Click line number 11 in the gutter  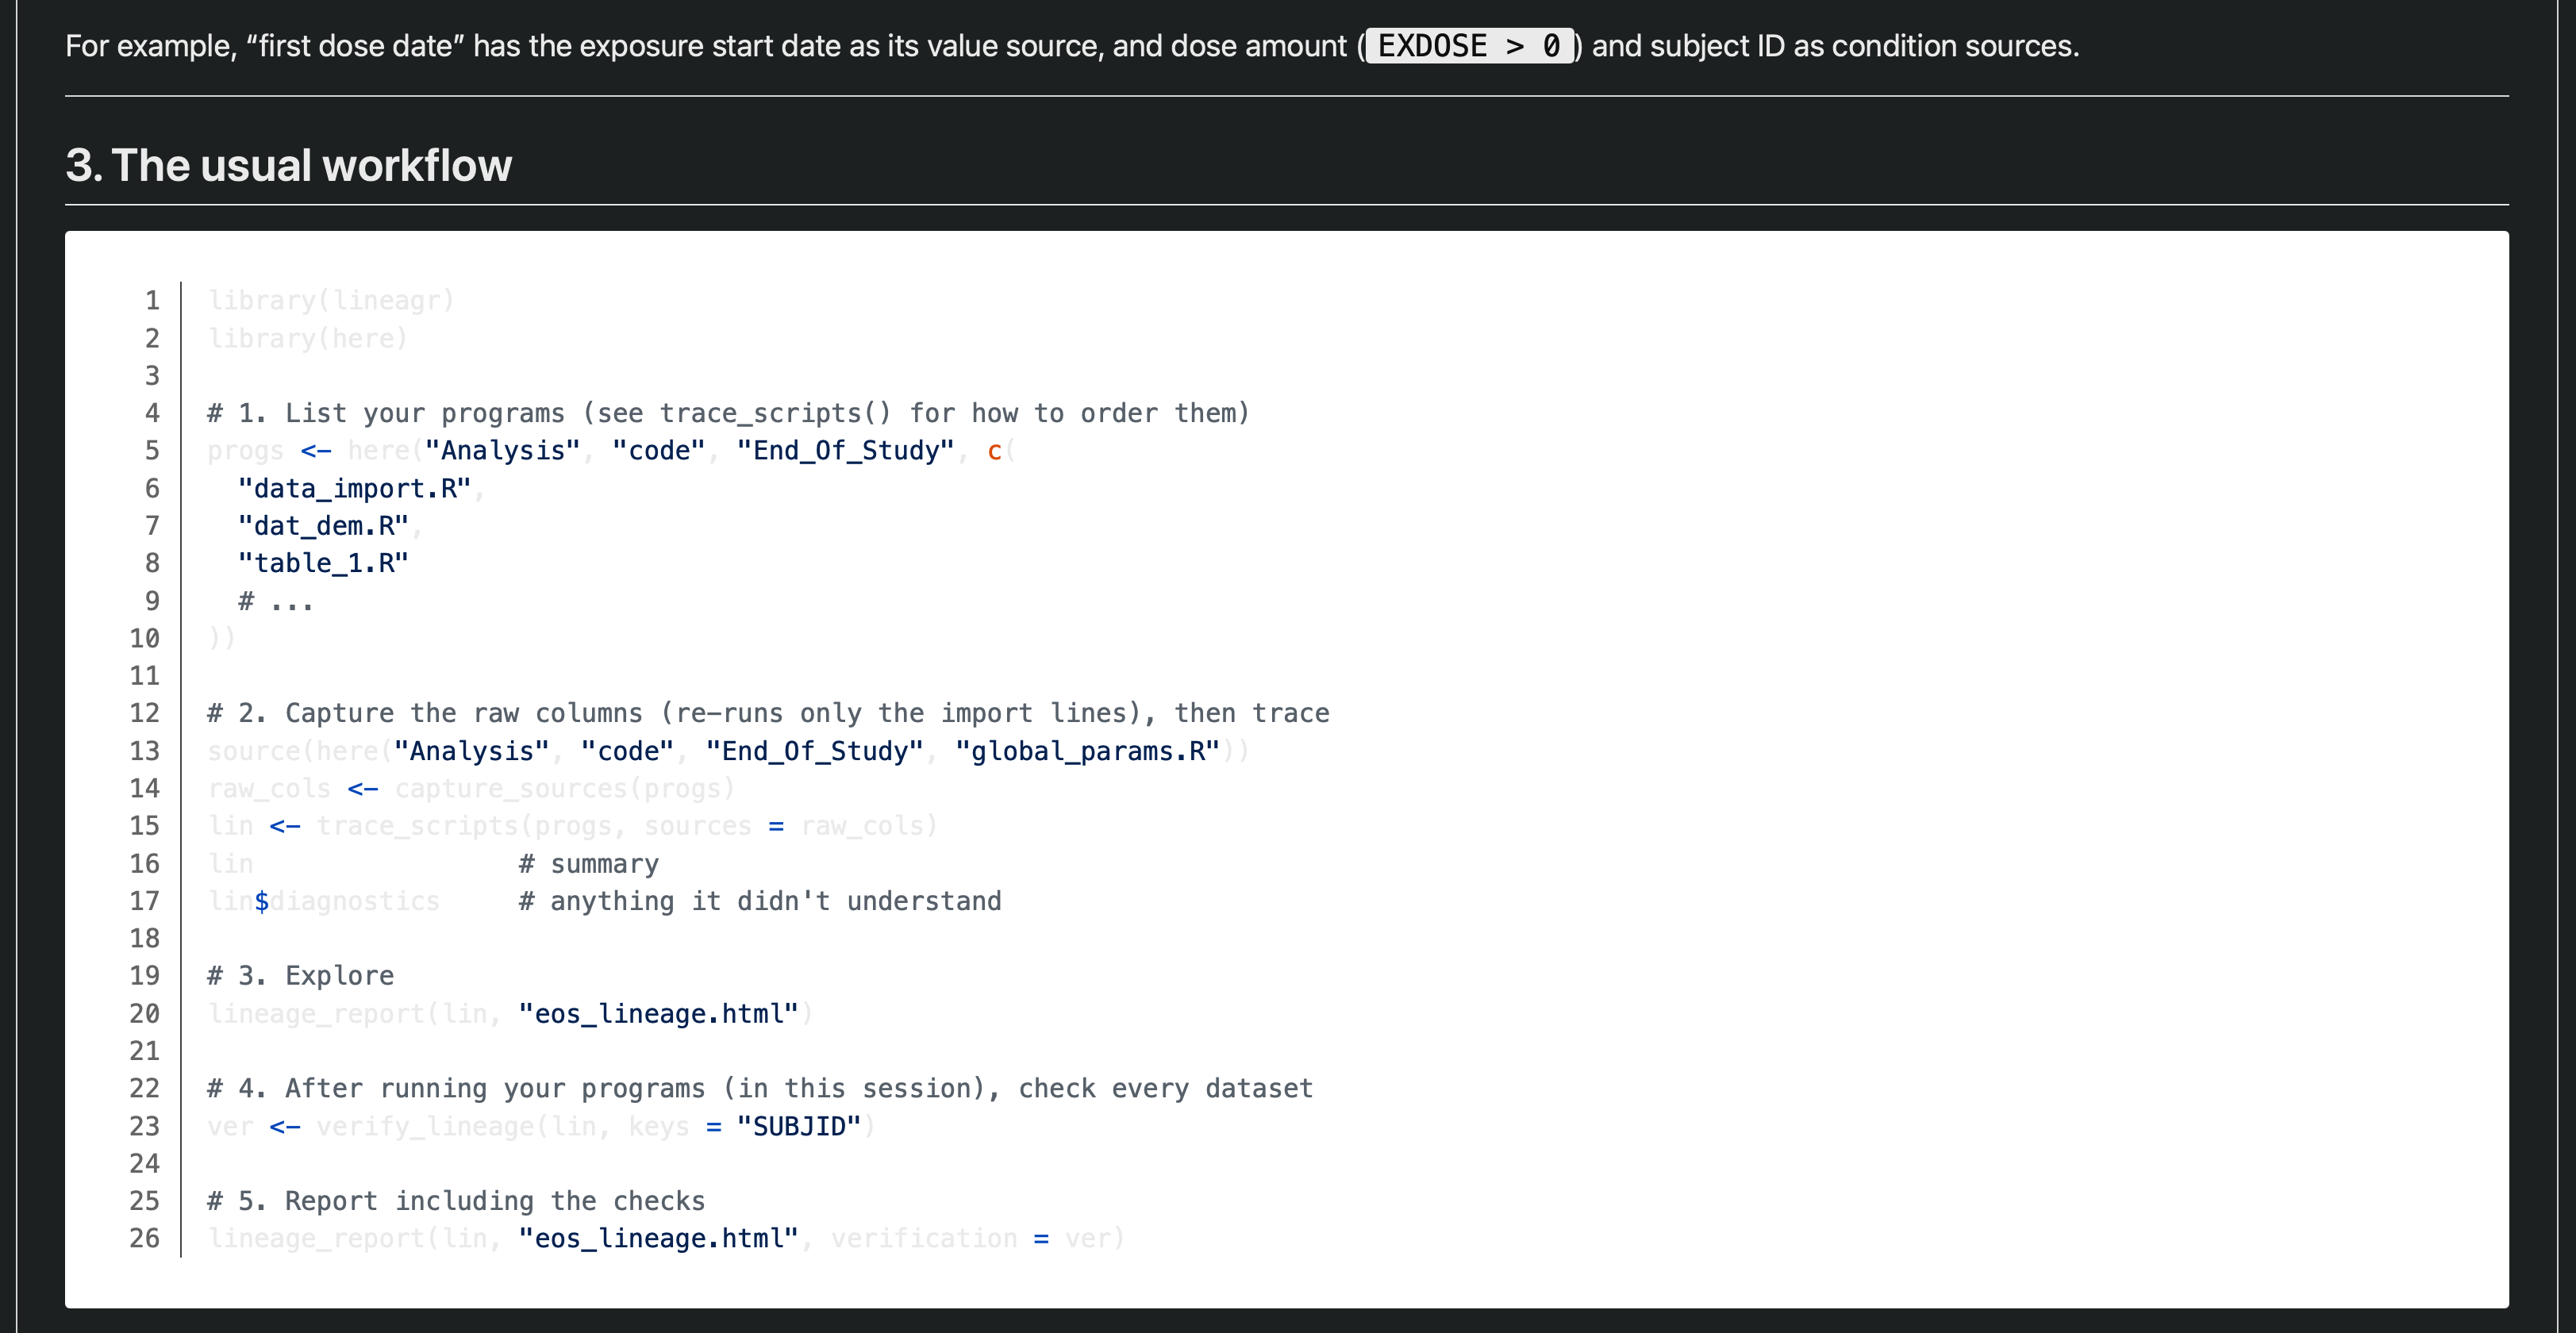pos(145,676)
